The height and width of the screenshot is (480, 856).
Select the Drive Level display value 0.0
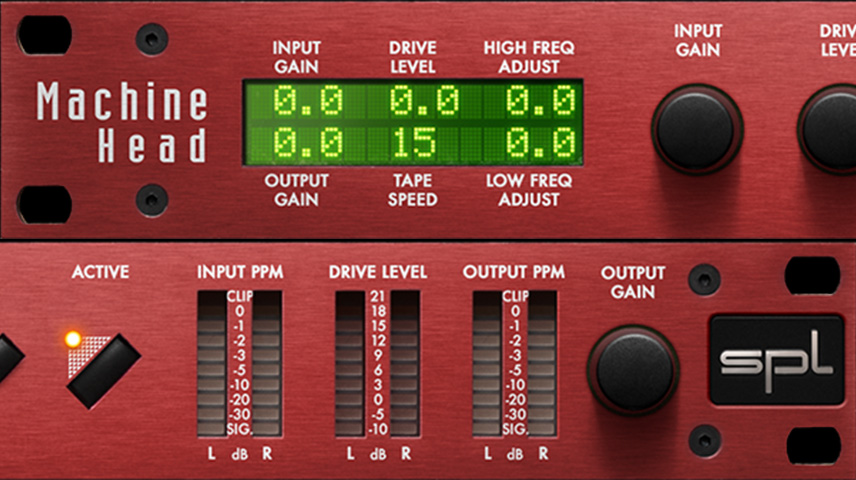coord(424,101)
